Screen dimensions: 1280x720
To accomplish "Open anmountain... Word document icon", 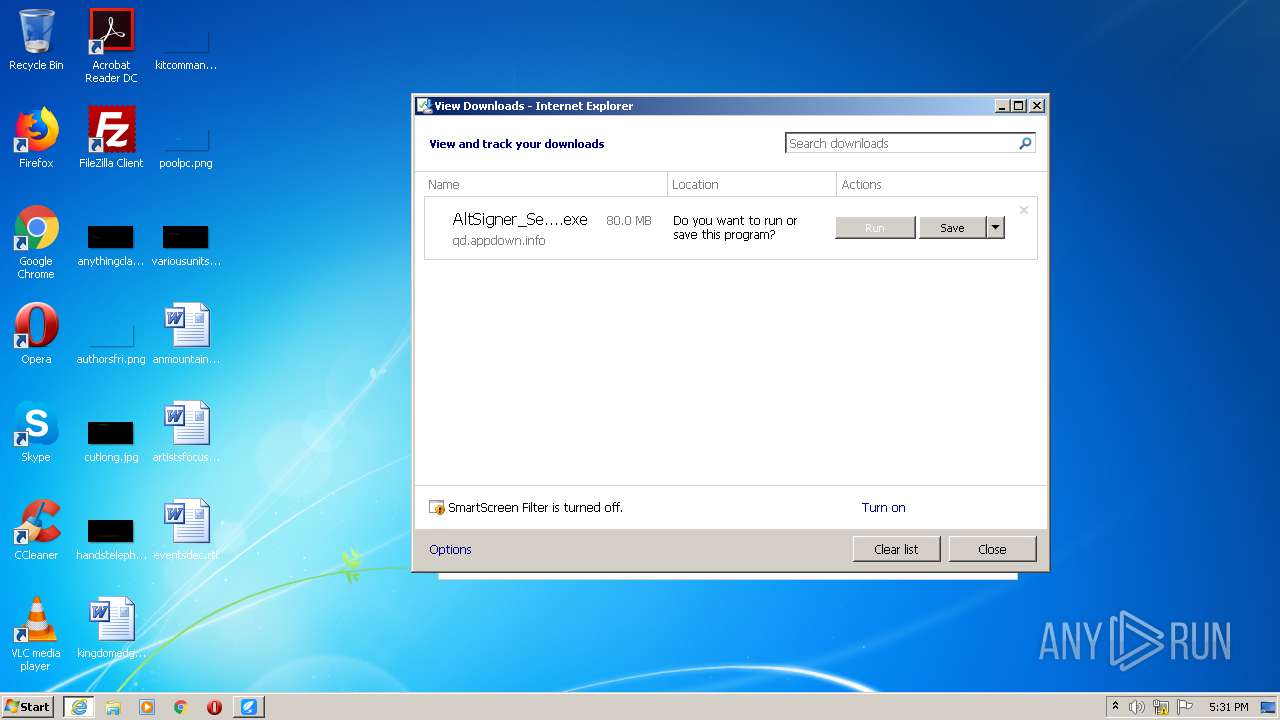I will pos(186,334).
